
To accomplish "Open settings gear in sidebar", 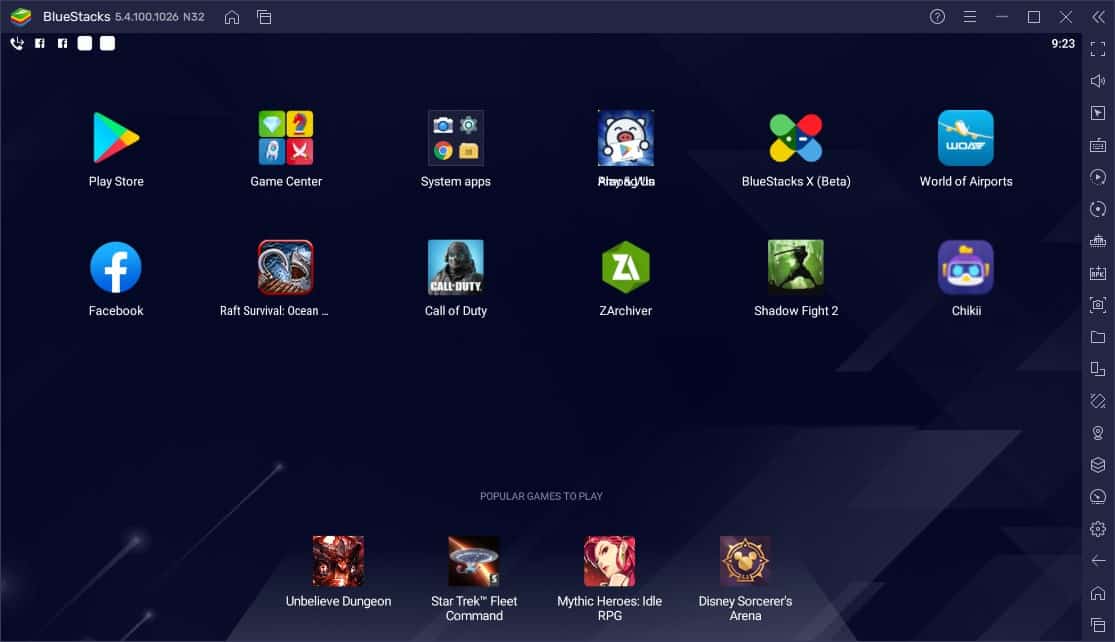I will pyautogui.click(x=1098, y=529).
